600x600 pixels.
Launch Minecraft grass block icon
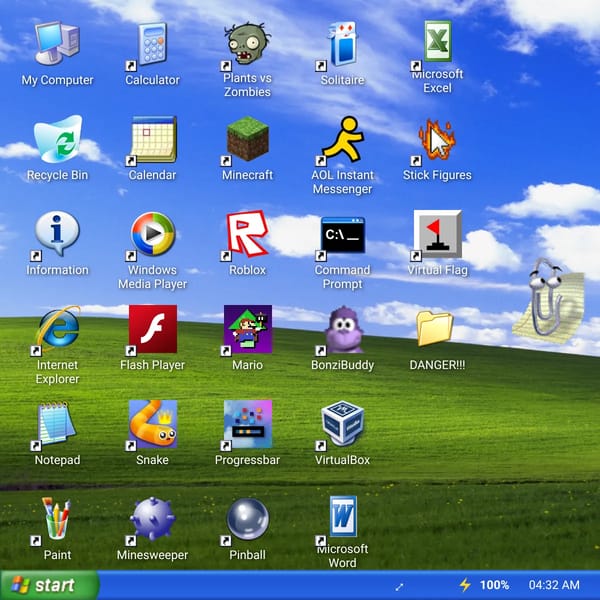[248, 139]
